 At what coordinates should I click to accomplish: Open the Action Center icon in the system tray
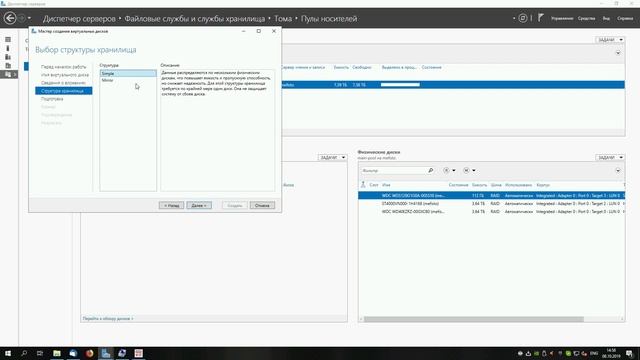pos(630,353)
